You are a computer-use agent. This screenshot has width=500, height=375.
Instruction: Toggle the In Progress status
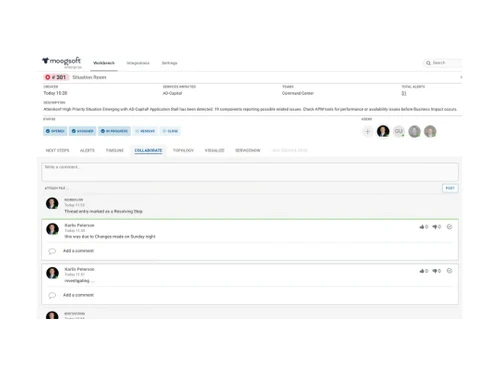coord(114,131)
